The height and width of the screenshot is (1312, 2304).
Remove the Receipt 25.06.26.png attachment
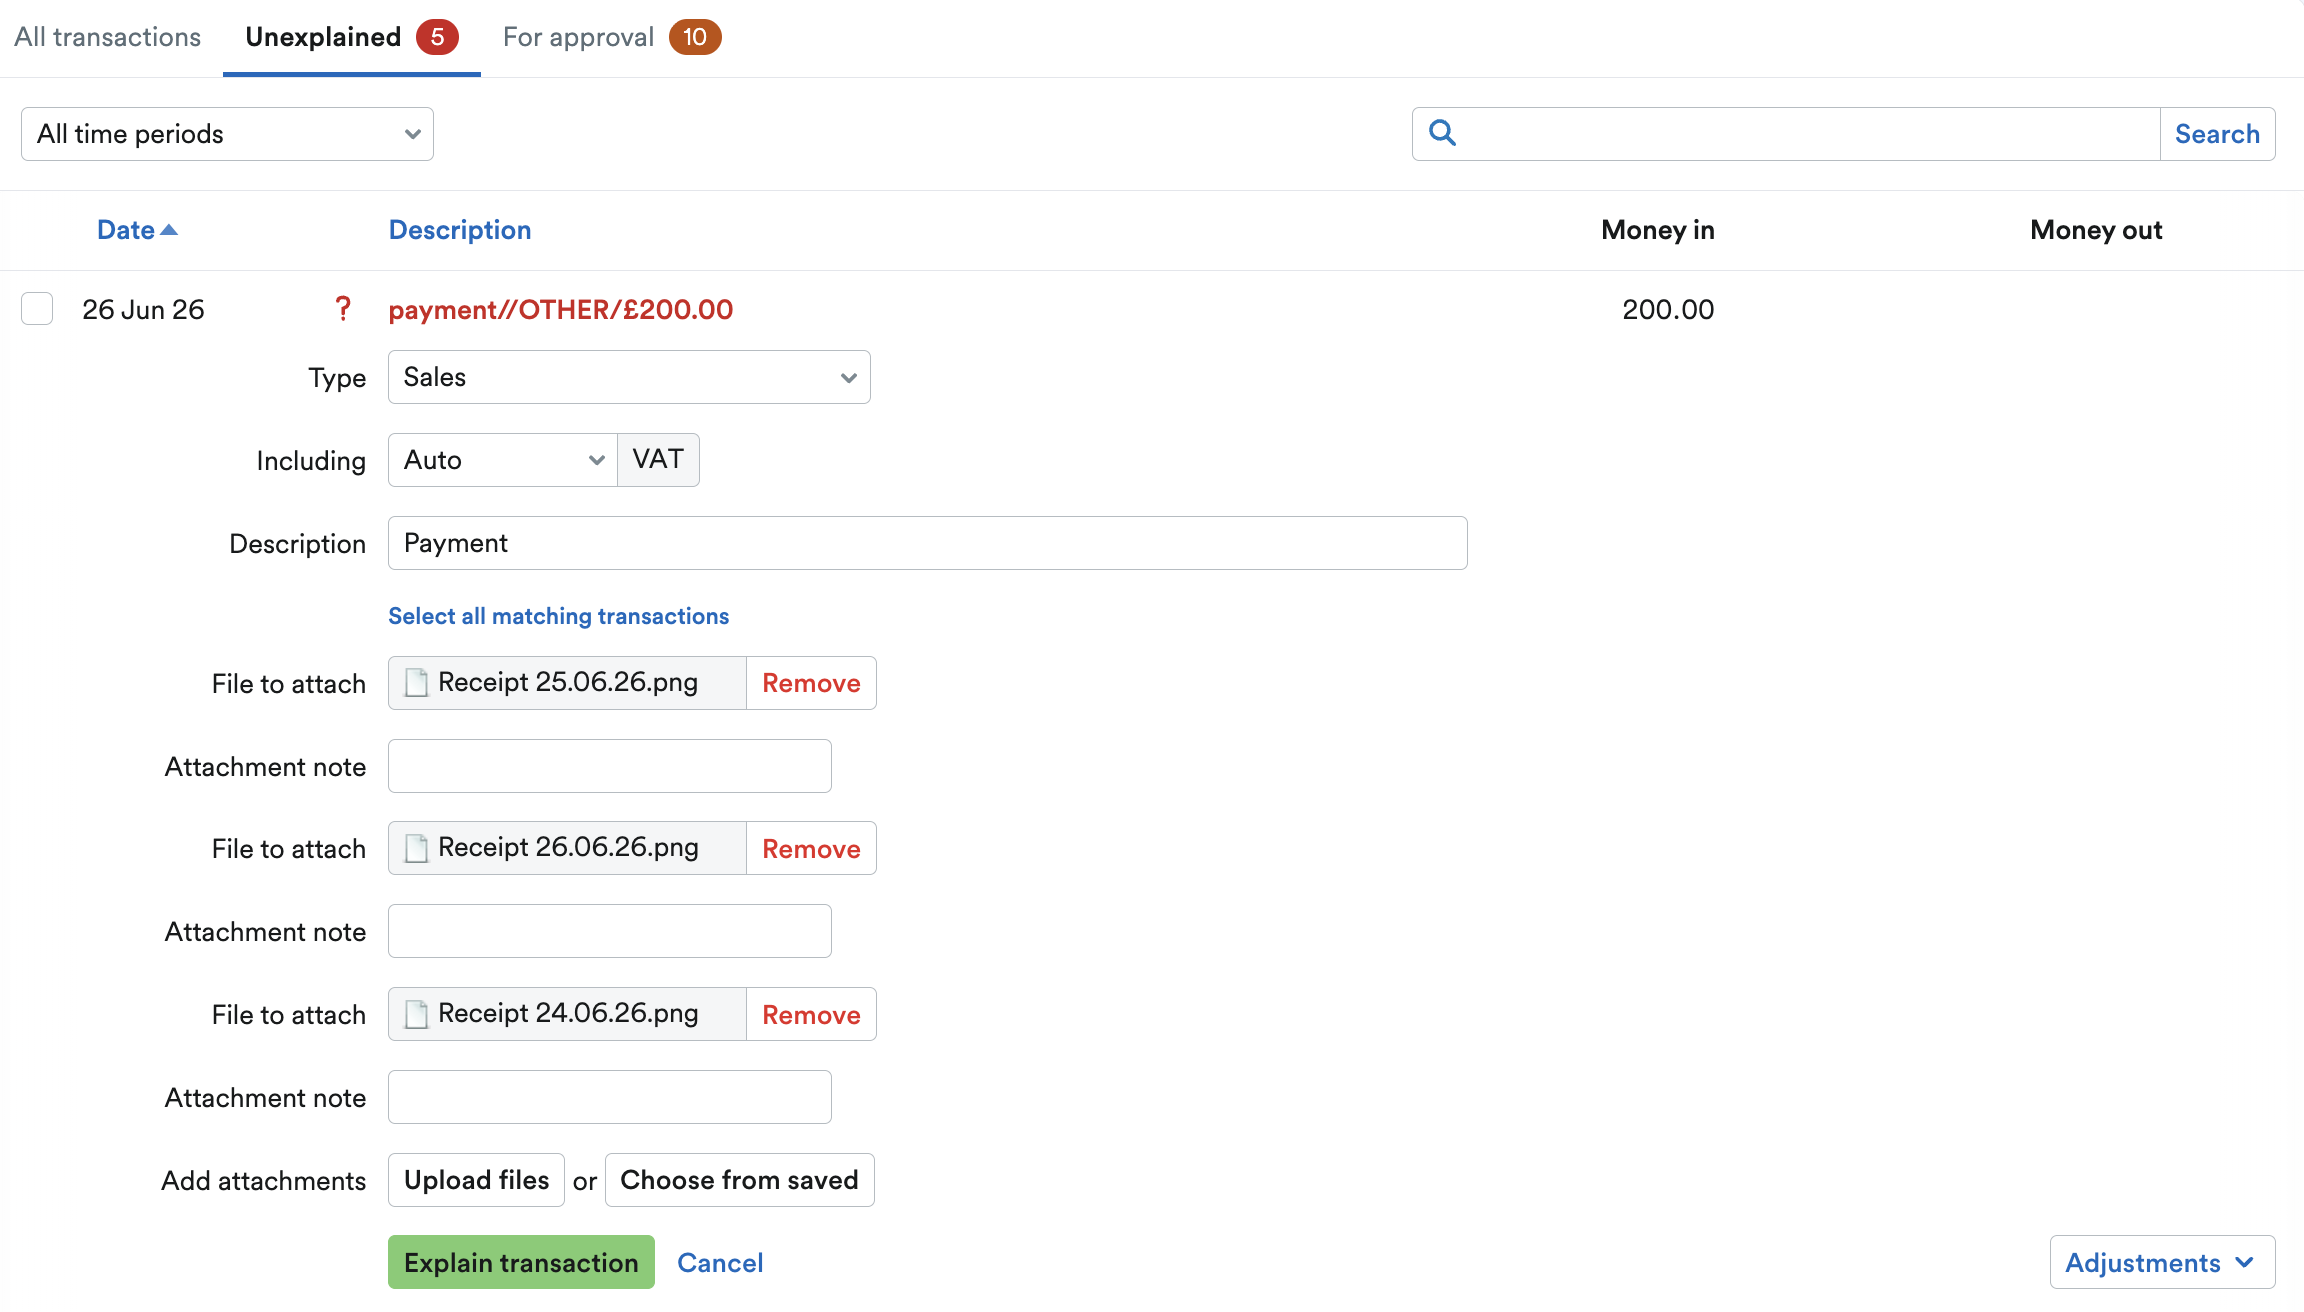[811, 683]
